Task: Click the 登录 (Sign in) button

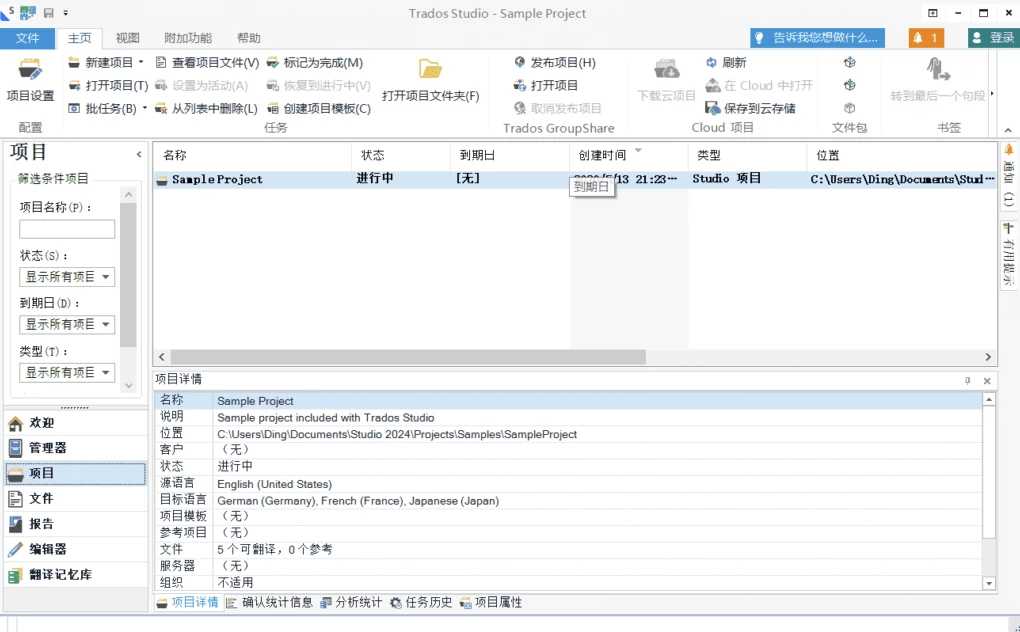Action: (x=993, y=38)
